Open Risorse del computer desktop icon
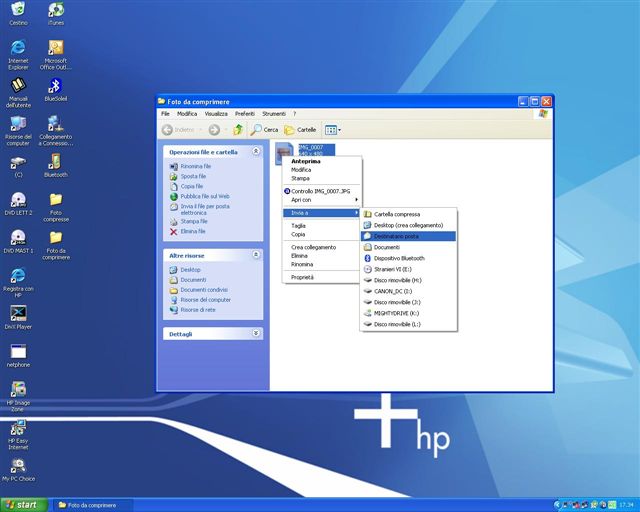 18,131
